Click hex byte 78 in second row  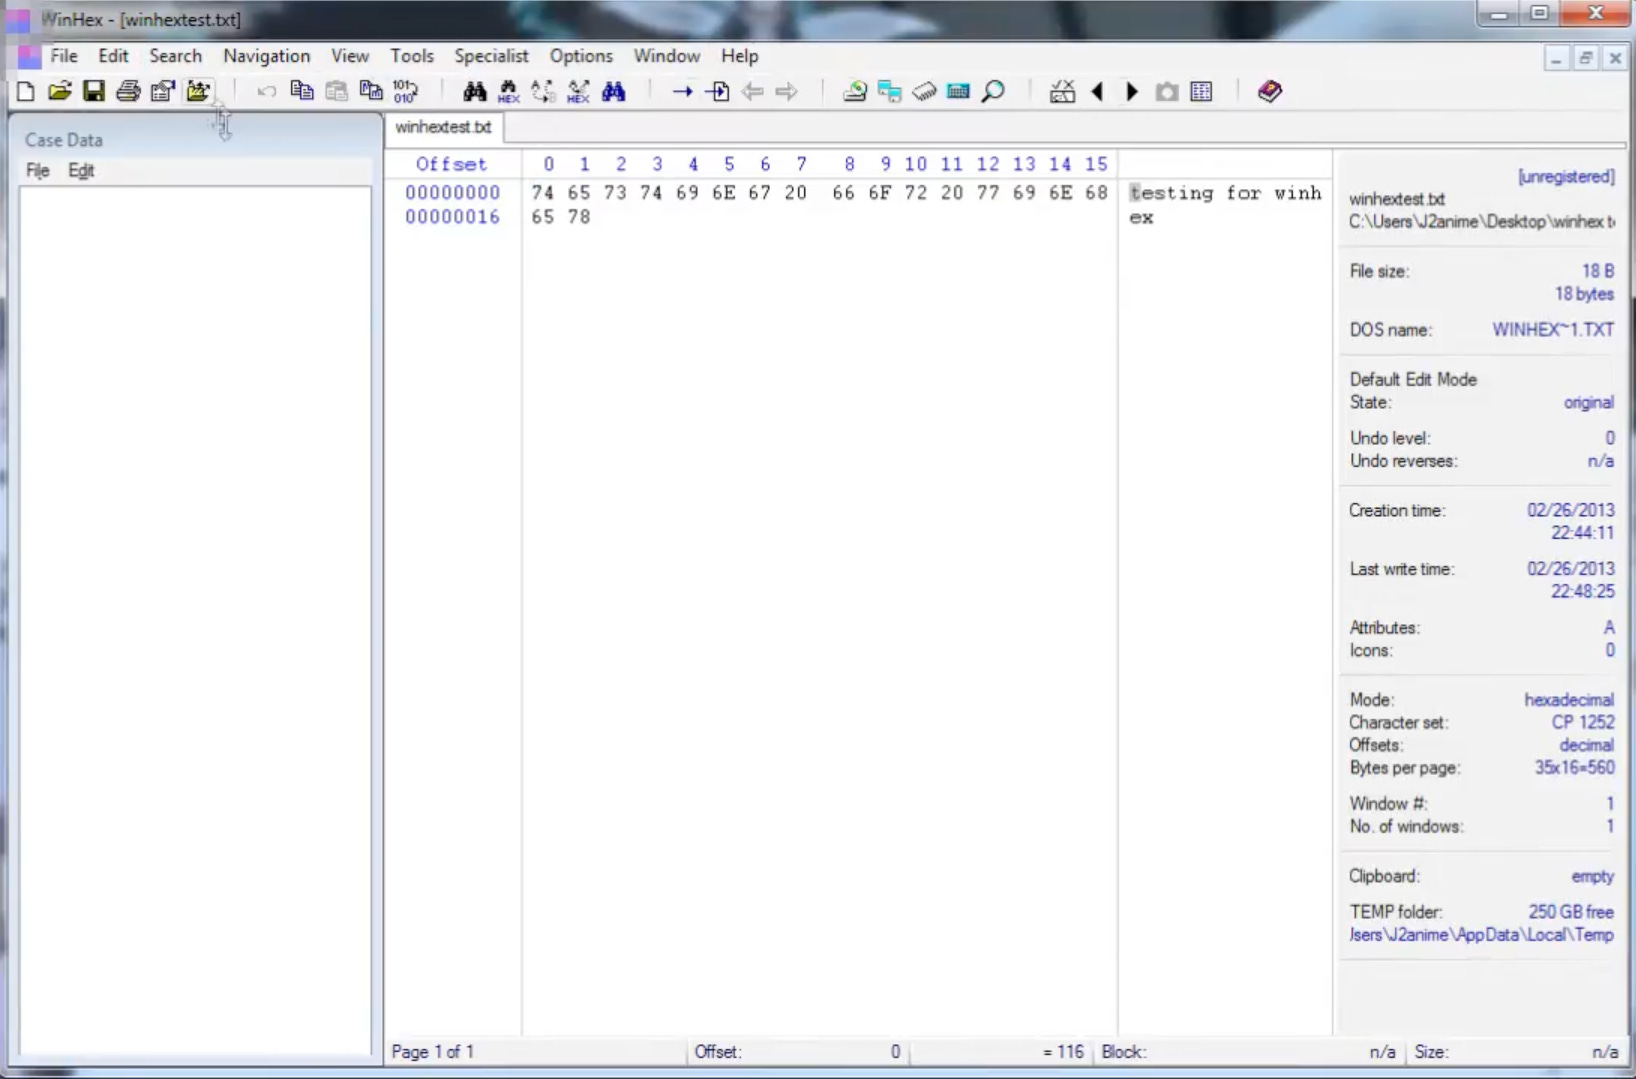pos(579,217)
